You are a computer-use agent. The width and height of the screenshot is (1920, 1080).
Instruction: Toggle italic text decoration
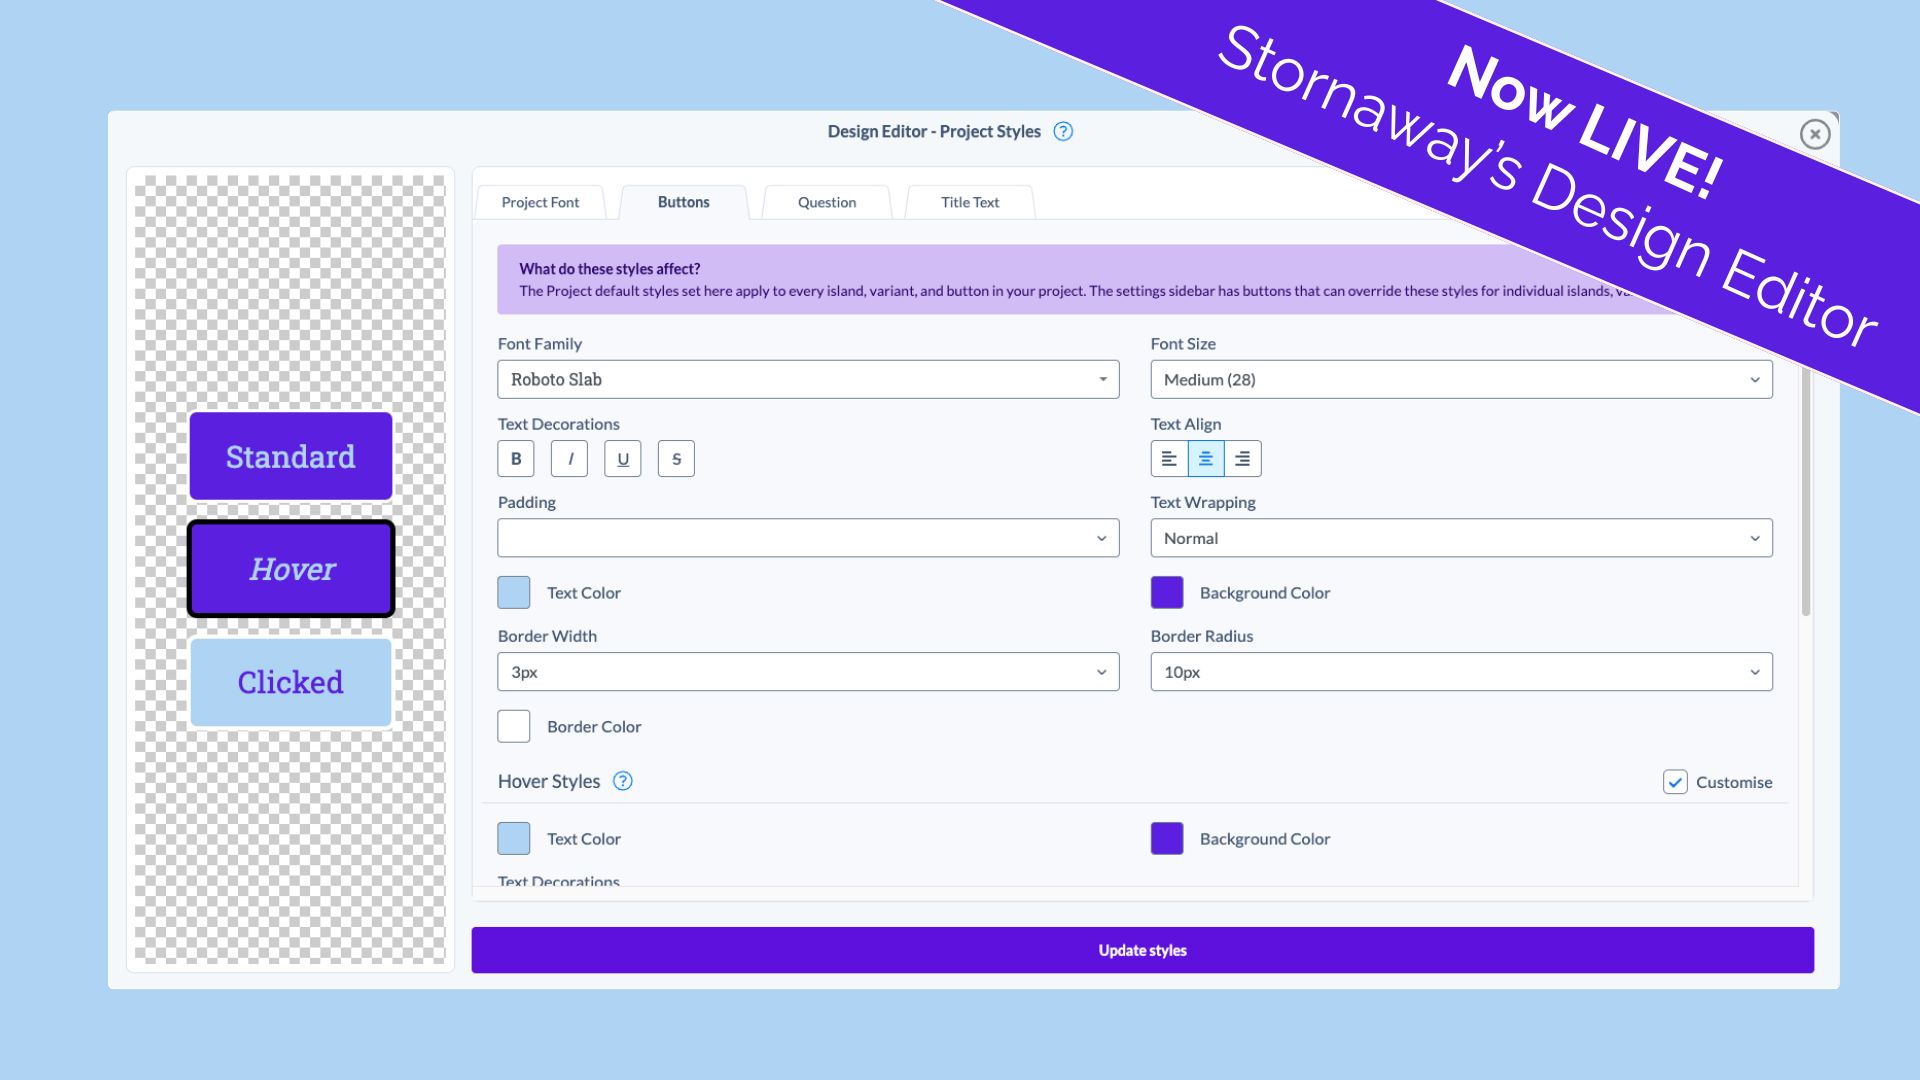pyautogui.click(x=569, y=459)
